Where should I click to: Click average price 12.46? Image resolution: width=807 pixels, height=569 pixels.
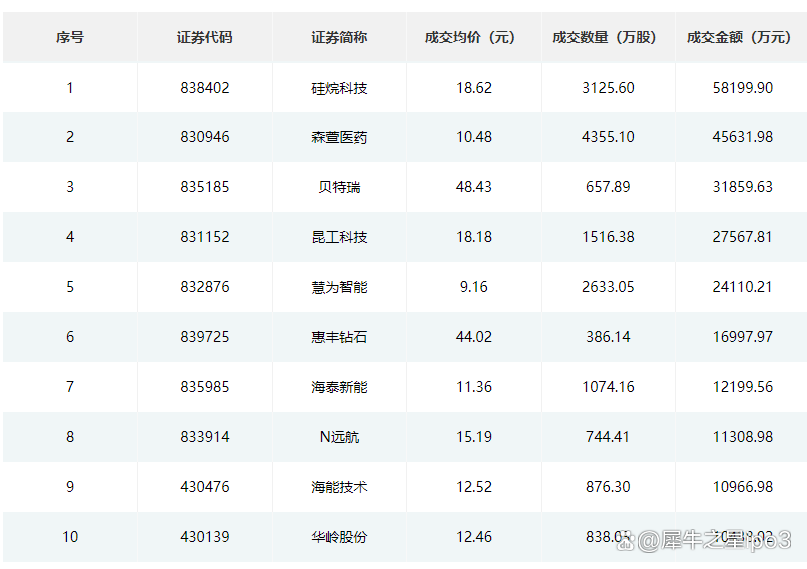point(474,537)
